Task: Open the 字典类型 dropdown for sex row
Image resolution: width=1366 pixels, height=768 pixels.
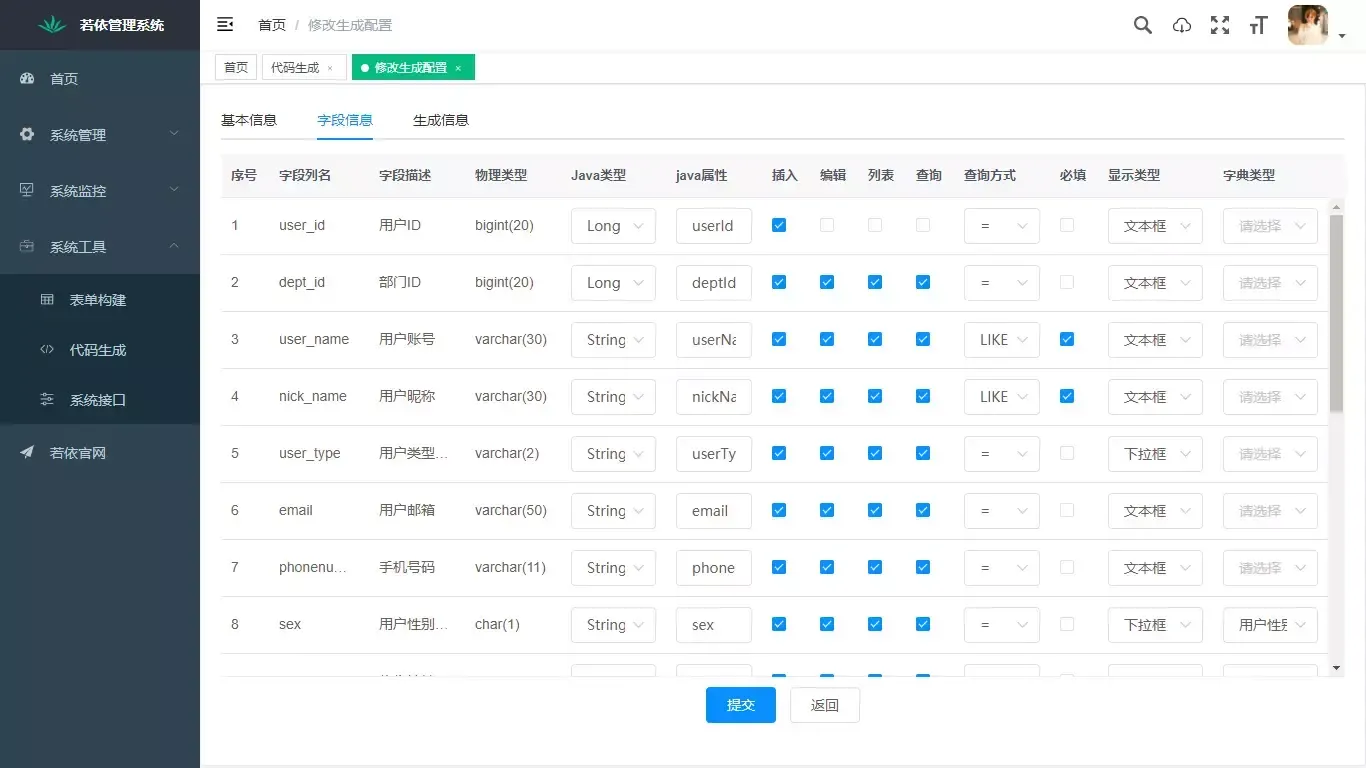Action: (x=1269, y=624)
